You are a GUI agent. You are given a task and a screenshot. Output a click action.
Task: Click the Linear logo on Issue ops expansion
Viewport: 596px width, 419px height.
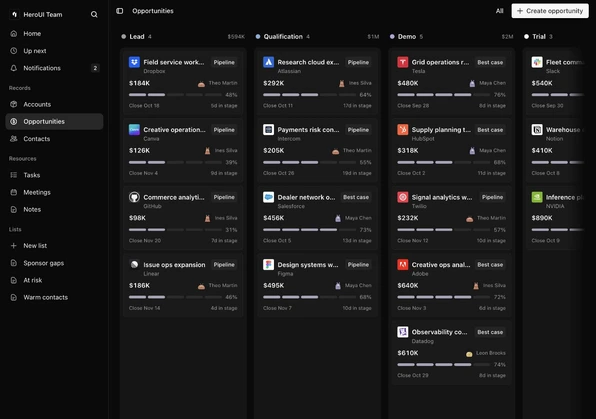pos(134,265)
